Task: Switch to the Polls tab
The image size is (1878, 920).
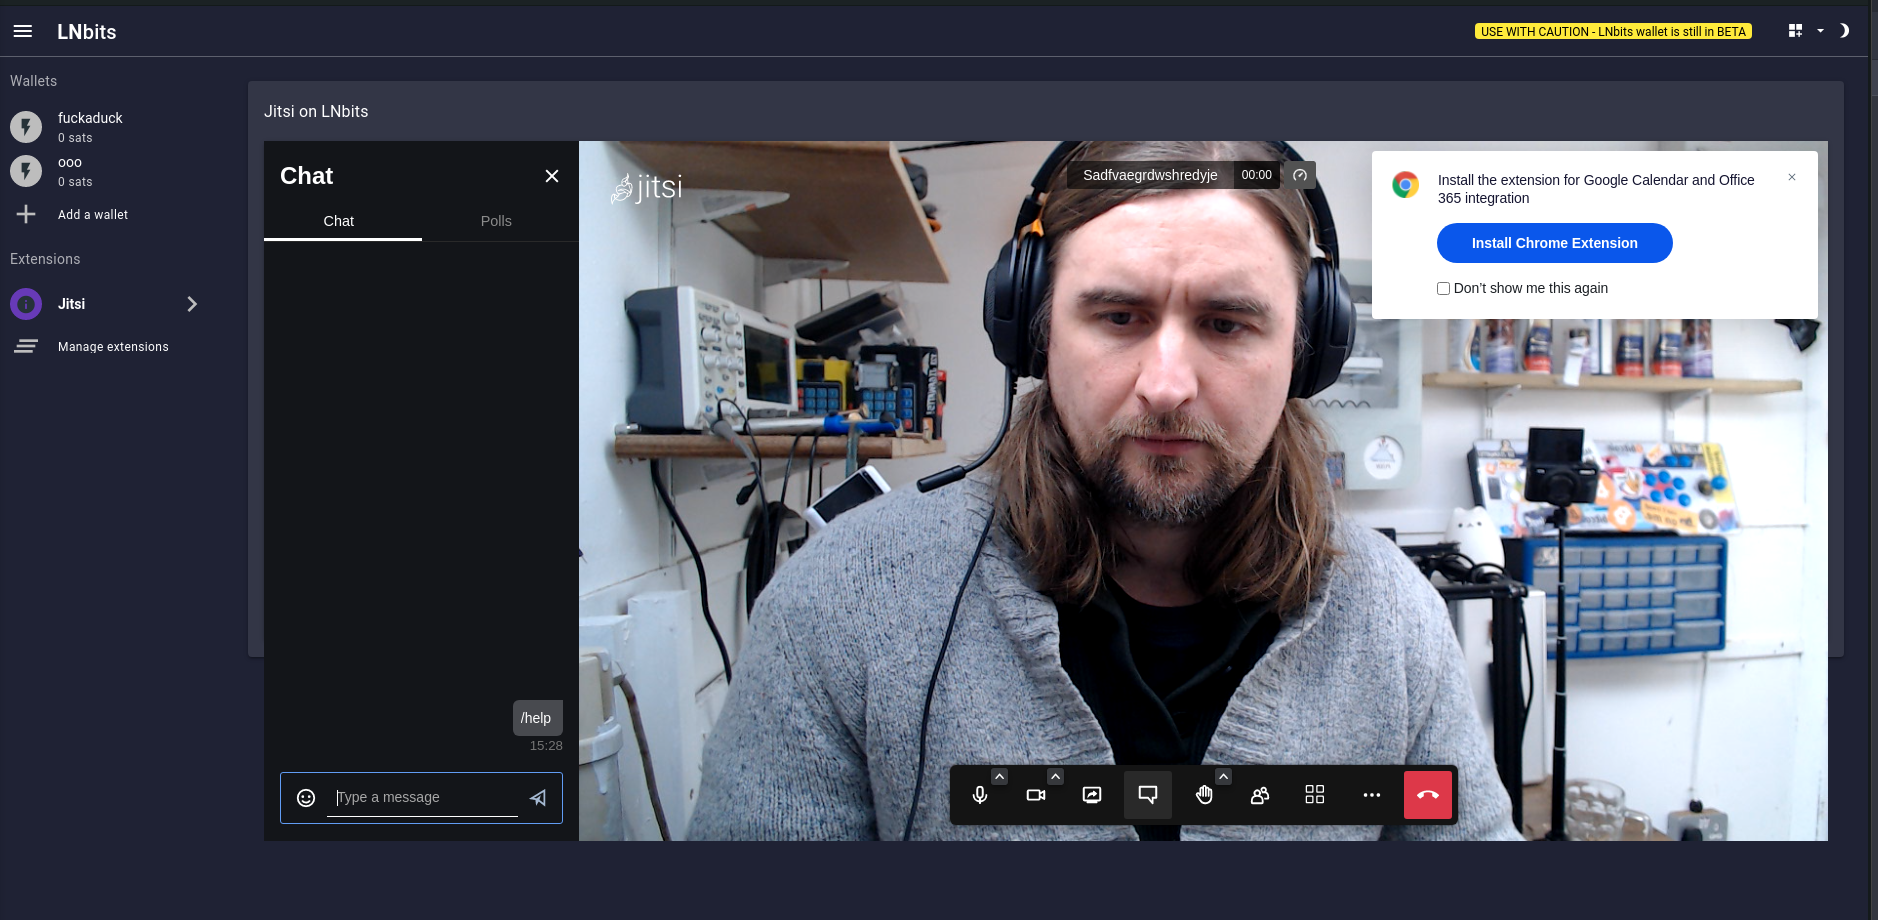Action: [496, 221]
